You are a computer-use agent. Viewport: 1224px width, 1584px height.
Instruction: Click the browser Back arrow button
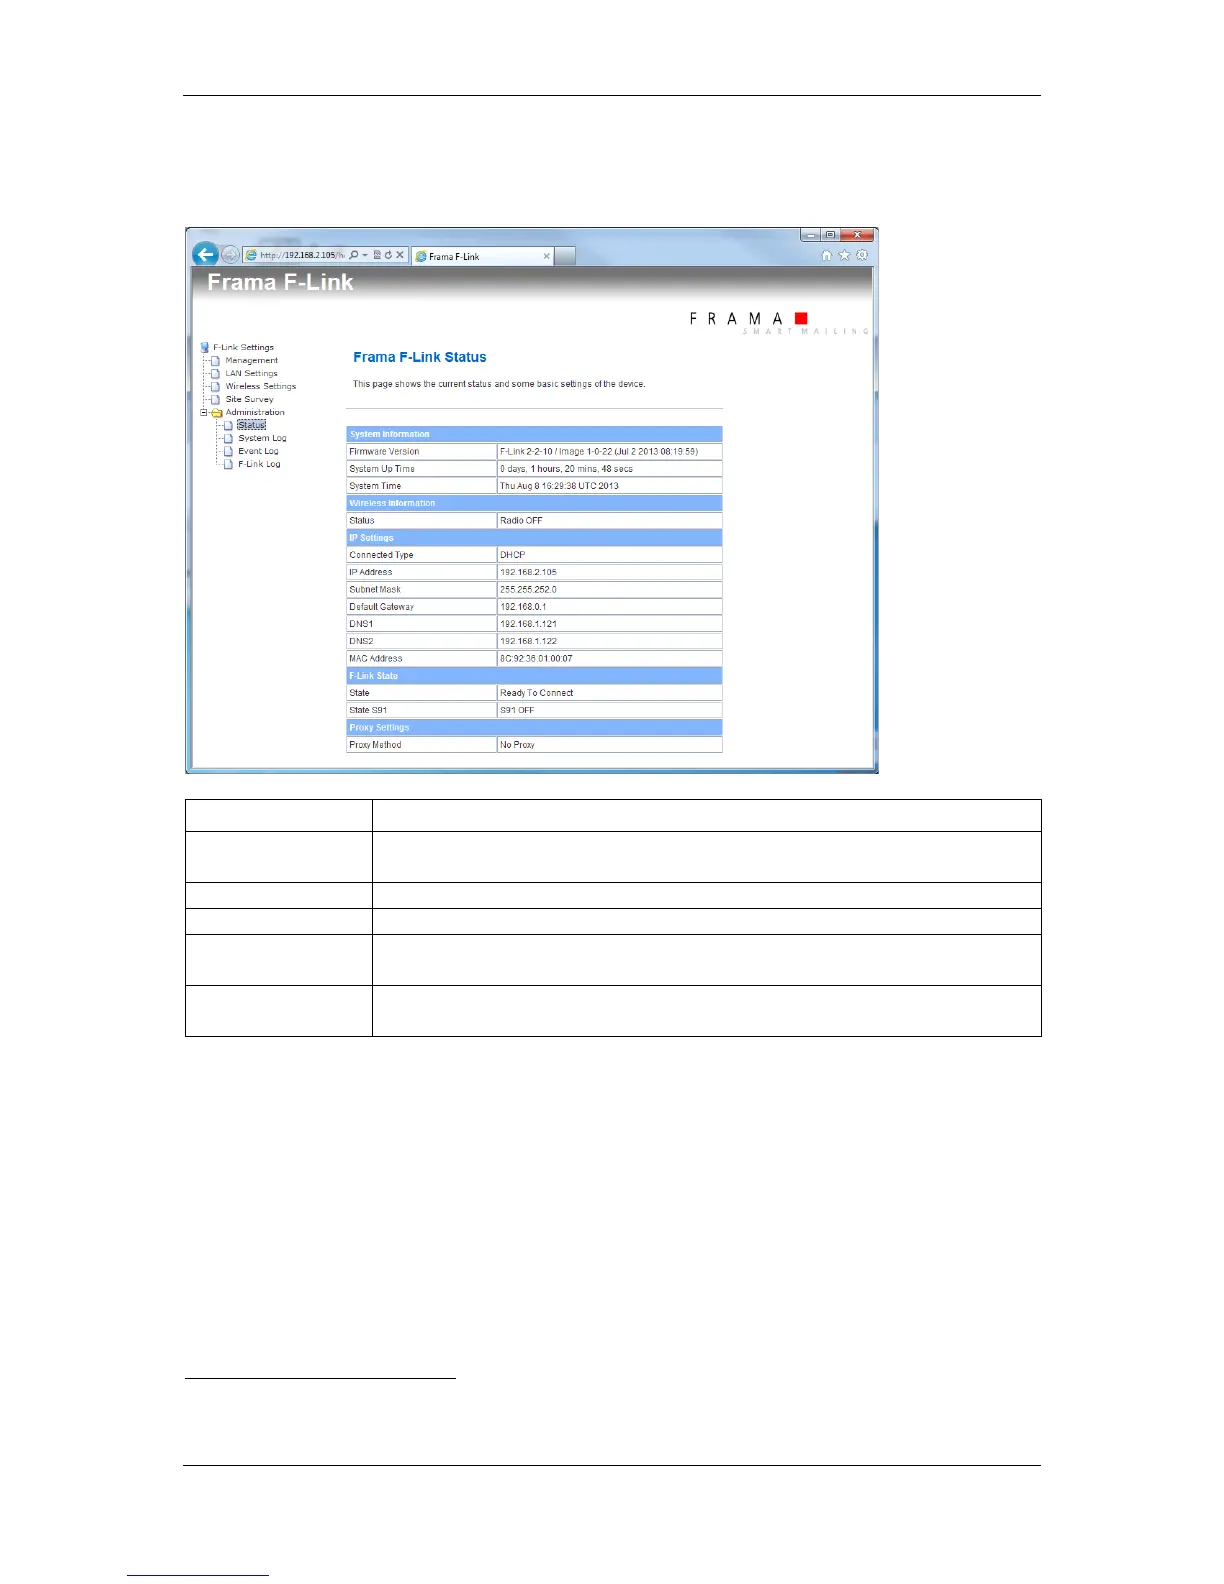205,254
